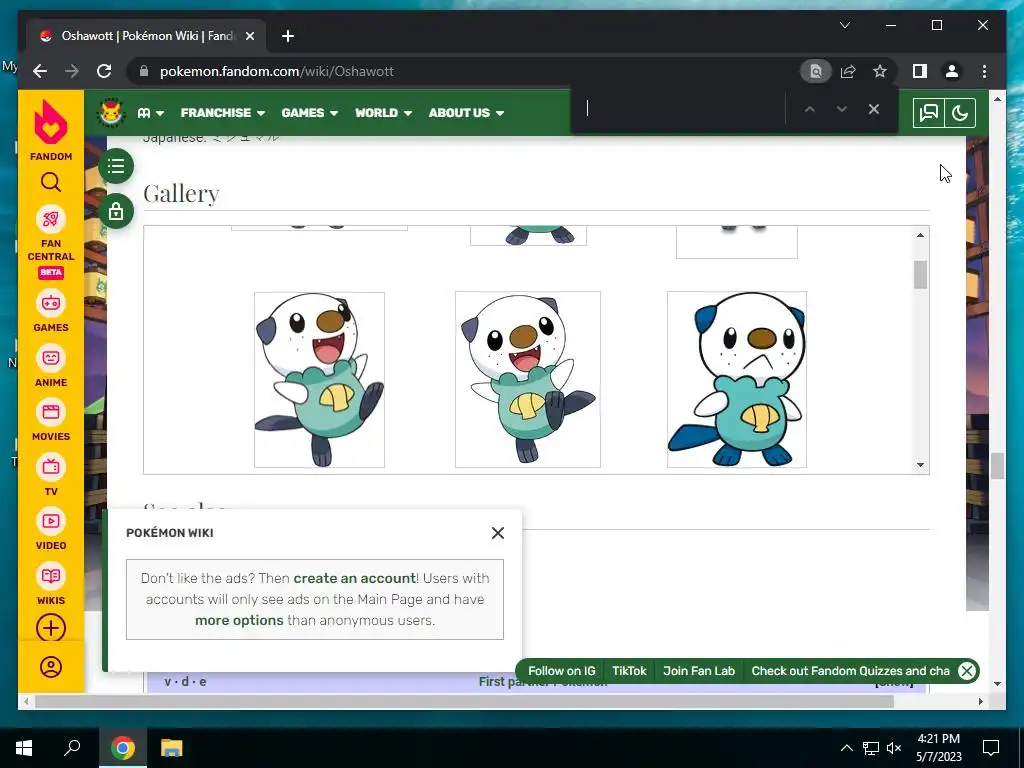
Task: Click the gallery scroll up arrow
Action: 920,235
